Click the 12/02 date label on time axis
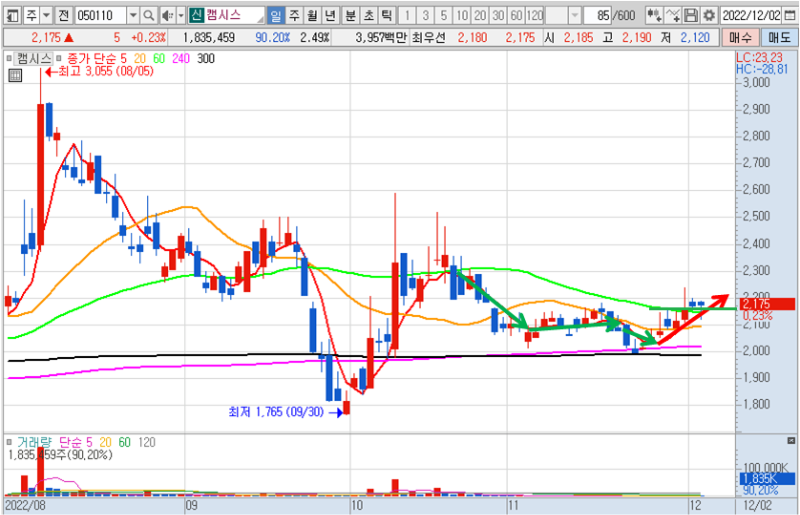 click(x=757, y=505)
